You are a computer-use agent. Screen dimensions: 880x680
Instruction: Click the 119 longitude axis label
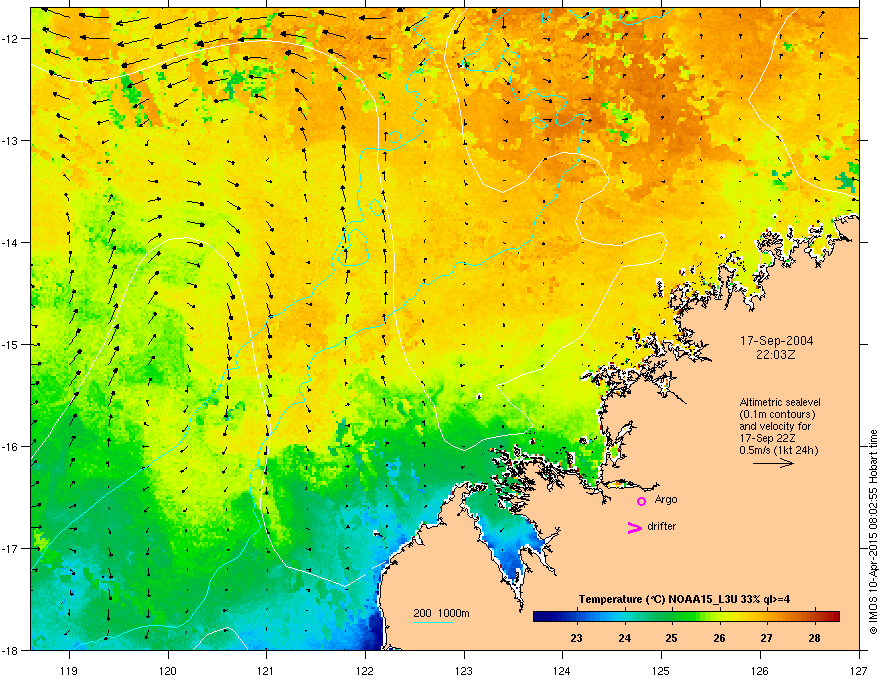pos(69,670)
